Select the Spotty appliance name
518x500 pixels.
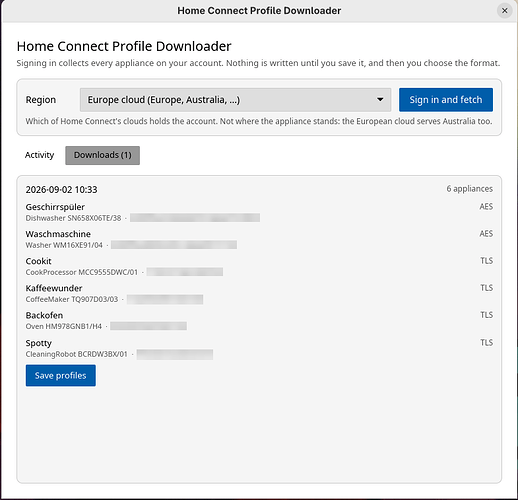pyautogui.click(x=39, y=343)
